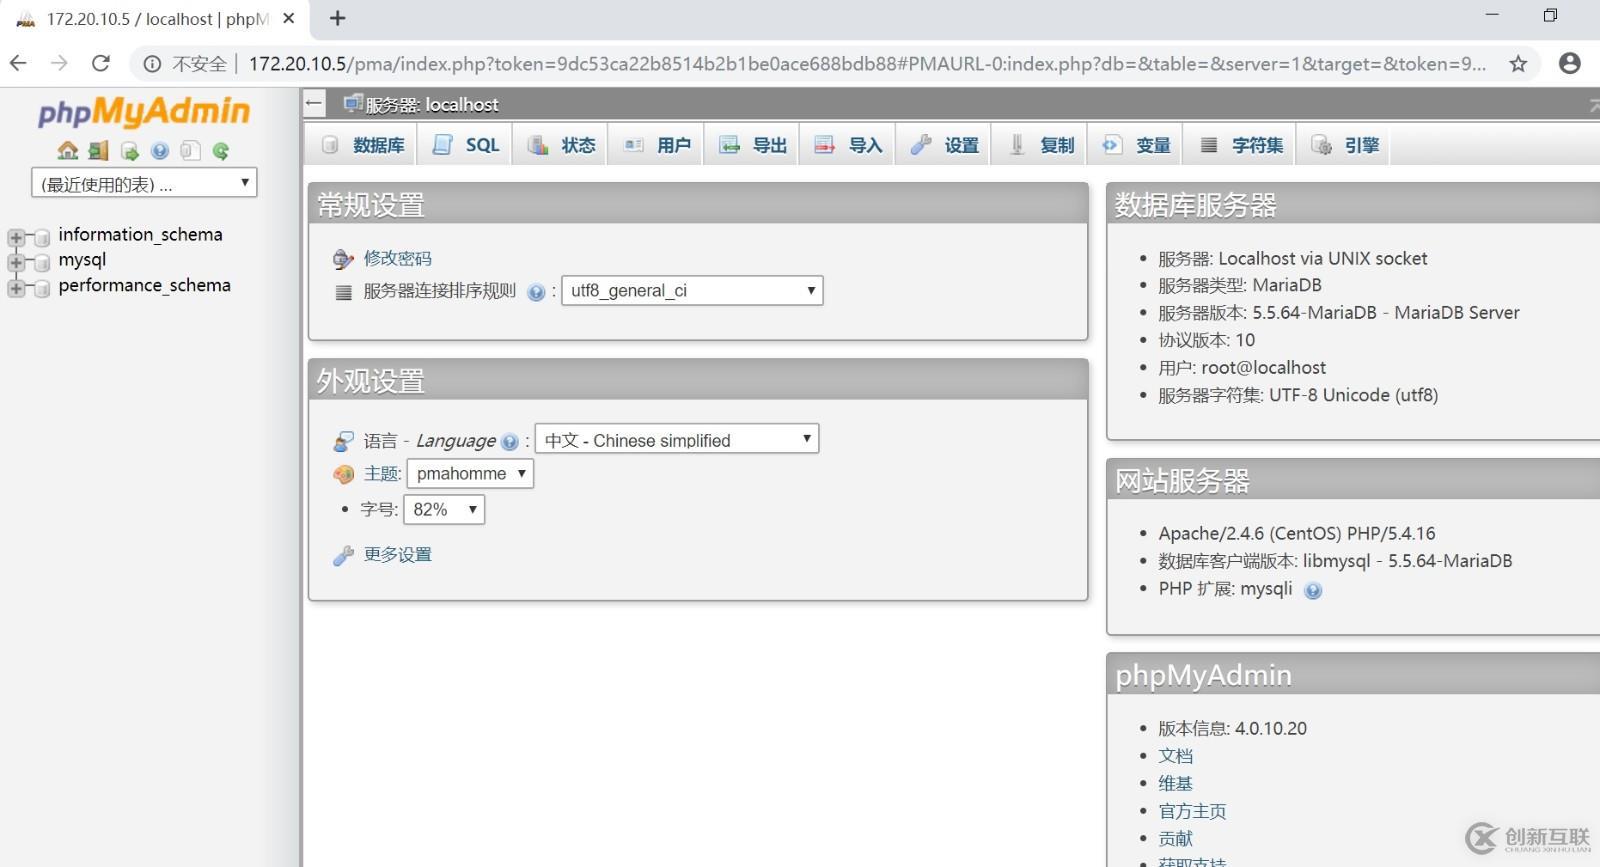1600x867 pixels.
Task: Open the 中文 - Chinese simplified language dropdown
Action: tap(677, 440)
